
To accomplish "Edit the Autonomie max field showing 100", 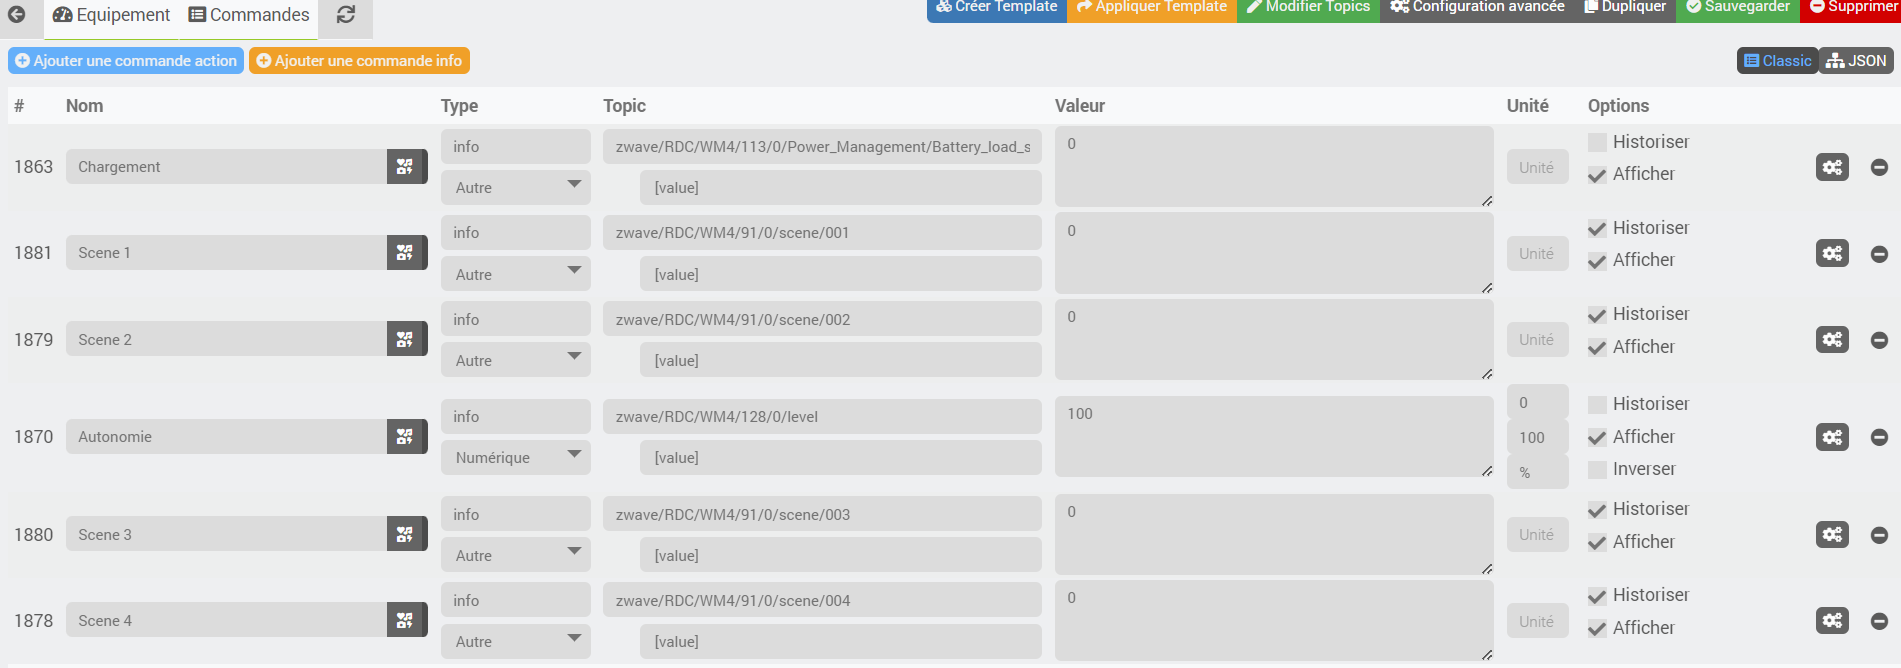I will click(x=1537, y=438).
